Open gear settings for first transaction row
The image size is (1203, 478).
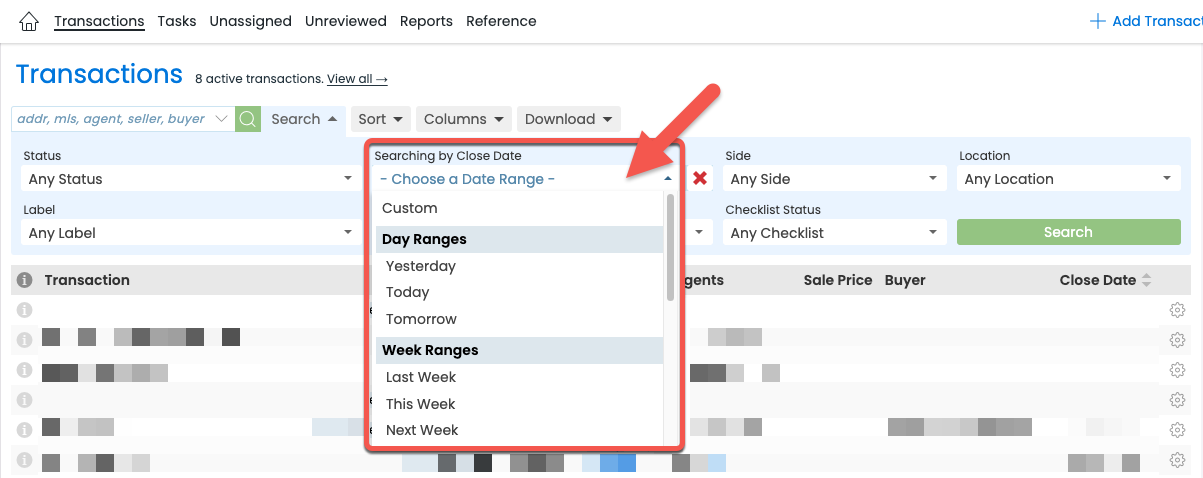1176,310
